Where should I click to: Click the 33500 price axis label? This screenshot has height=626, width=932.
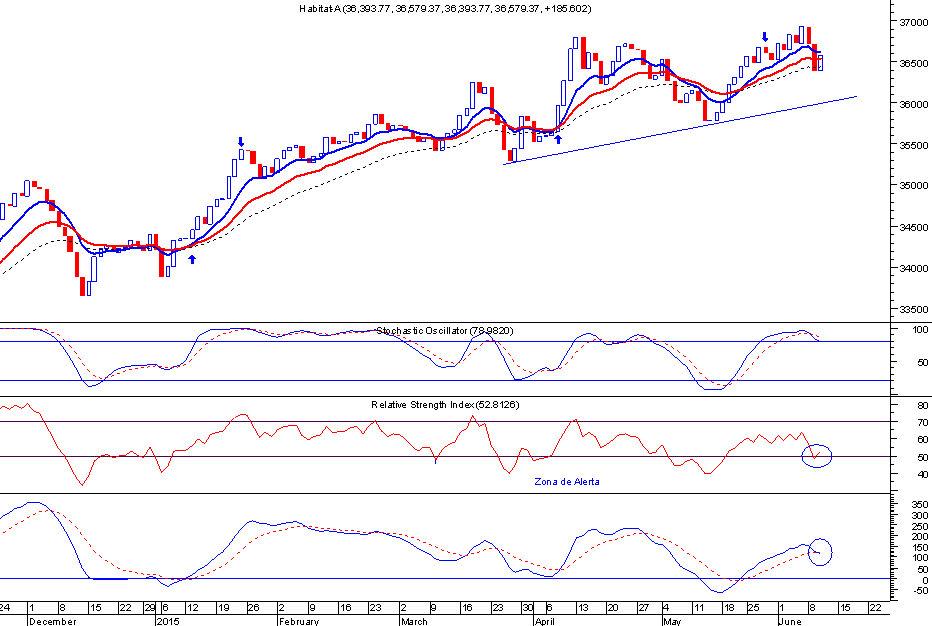click(914, 309)
